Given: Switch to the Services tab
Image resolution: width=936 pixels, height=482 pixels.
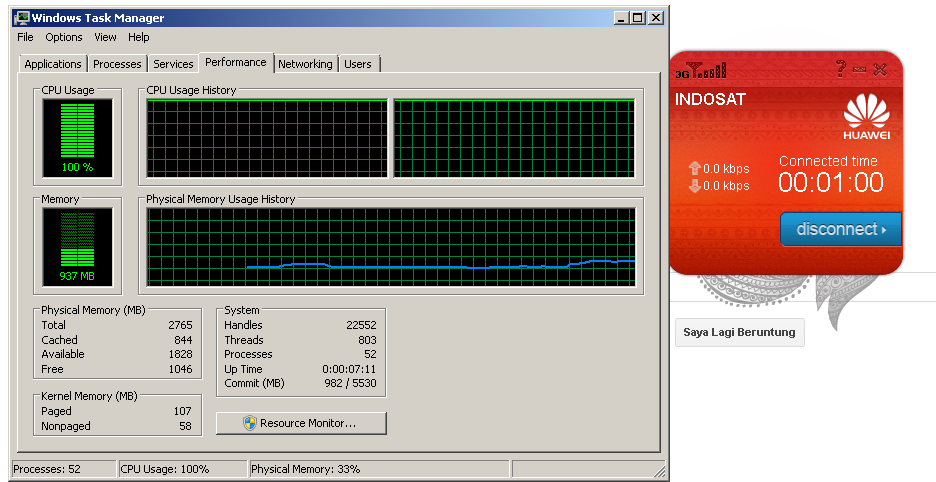Looking at the screenshot, I should pos(173,64).
